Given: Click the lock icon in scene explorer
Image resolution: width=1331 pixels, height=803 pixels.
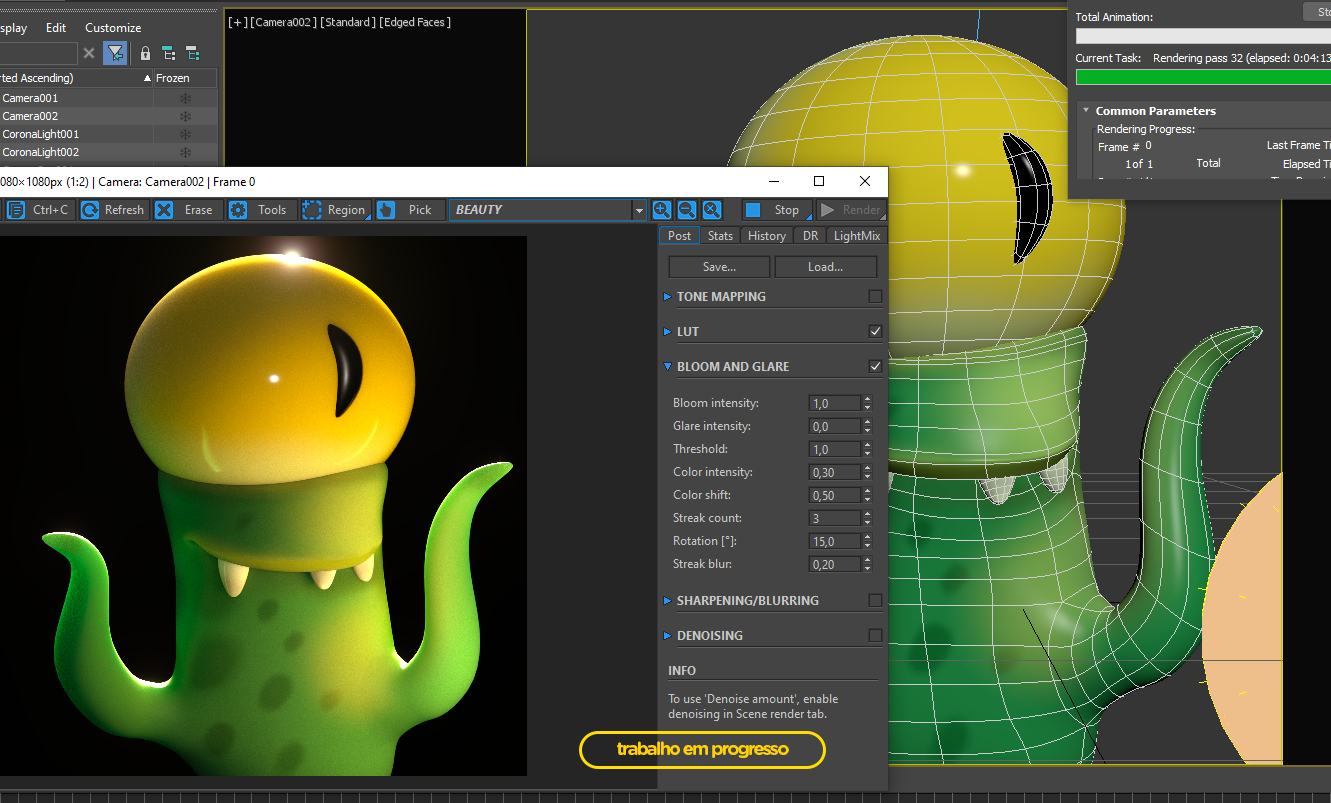Looking at the screenshot, I should point(145,53).
